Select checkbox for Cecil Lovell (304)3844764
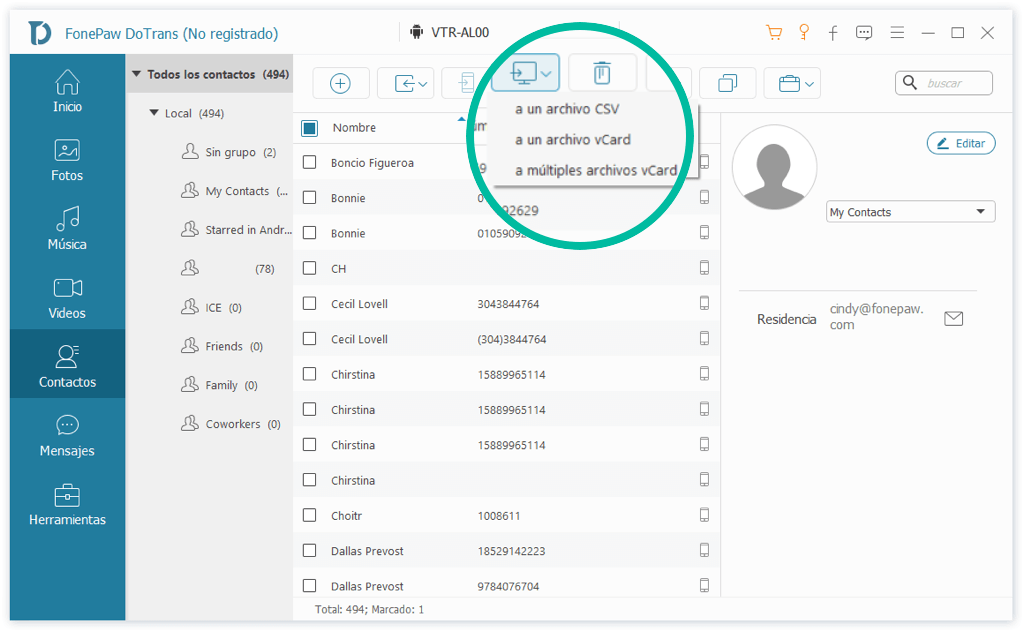 click(x=310, y=338)
